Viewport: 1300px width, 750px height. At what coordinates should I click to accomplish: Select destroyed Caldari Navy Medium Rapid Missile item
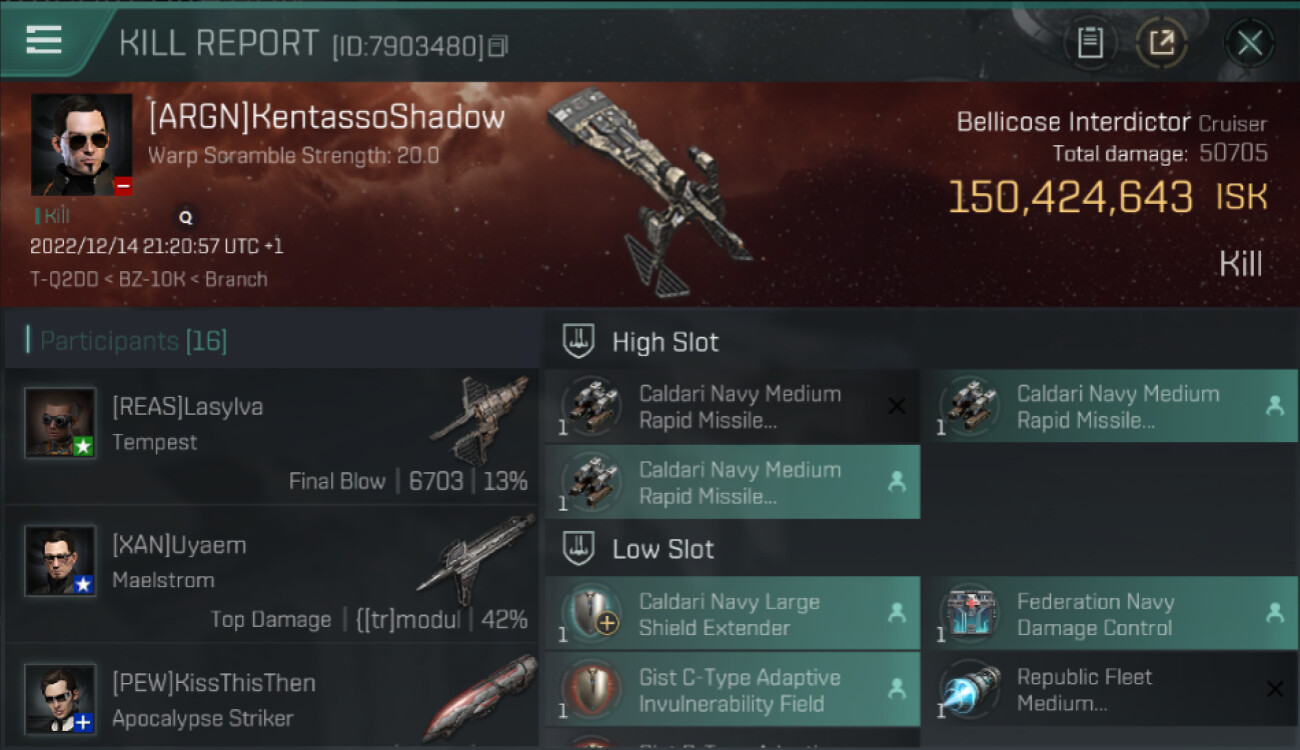point(732,406)
